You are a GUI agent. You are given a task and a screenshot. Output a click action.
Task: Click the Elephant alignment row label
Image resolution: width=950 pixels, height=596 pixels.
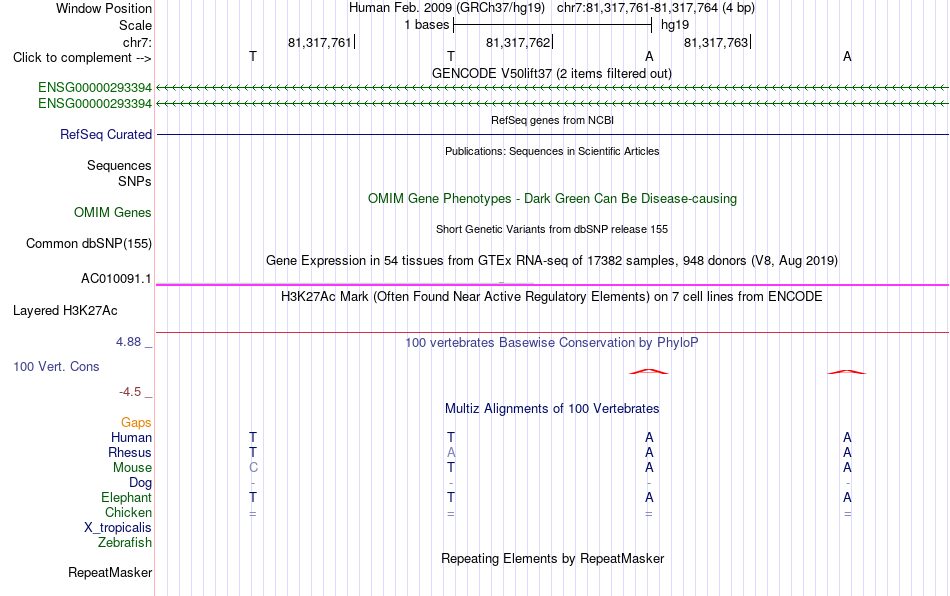point(127,497)
